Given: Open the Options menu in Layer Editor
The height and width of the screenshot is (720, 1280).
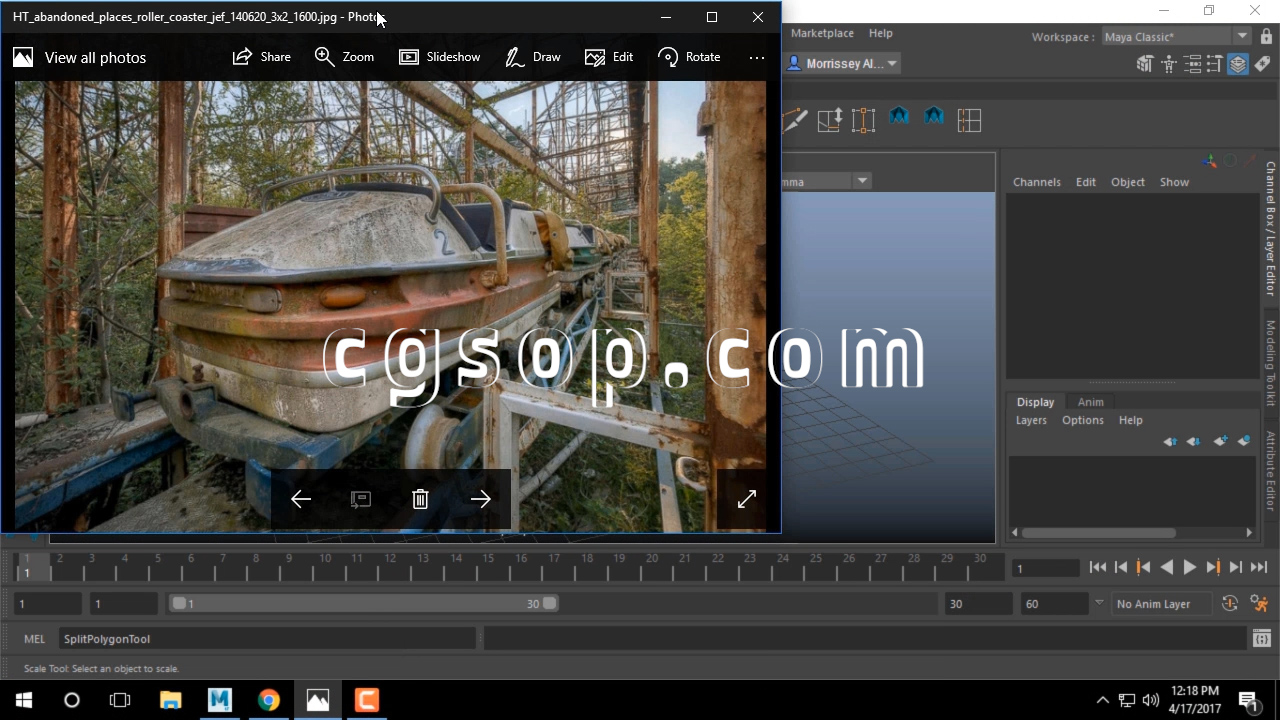Looking at the screenshot, I should [x=1083, y=420].
